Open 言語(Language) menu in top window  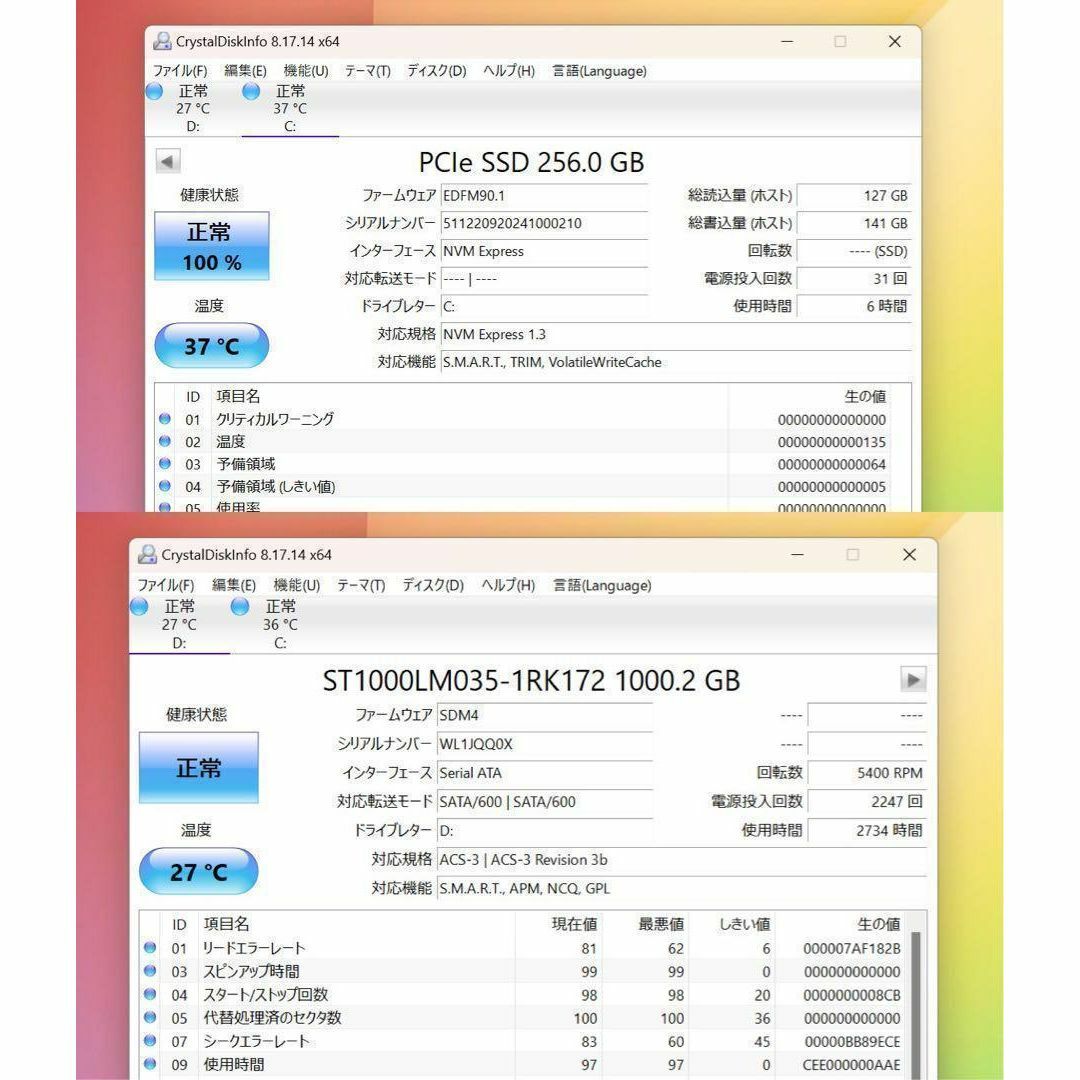[x=599, y=71]
